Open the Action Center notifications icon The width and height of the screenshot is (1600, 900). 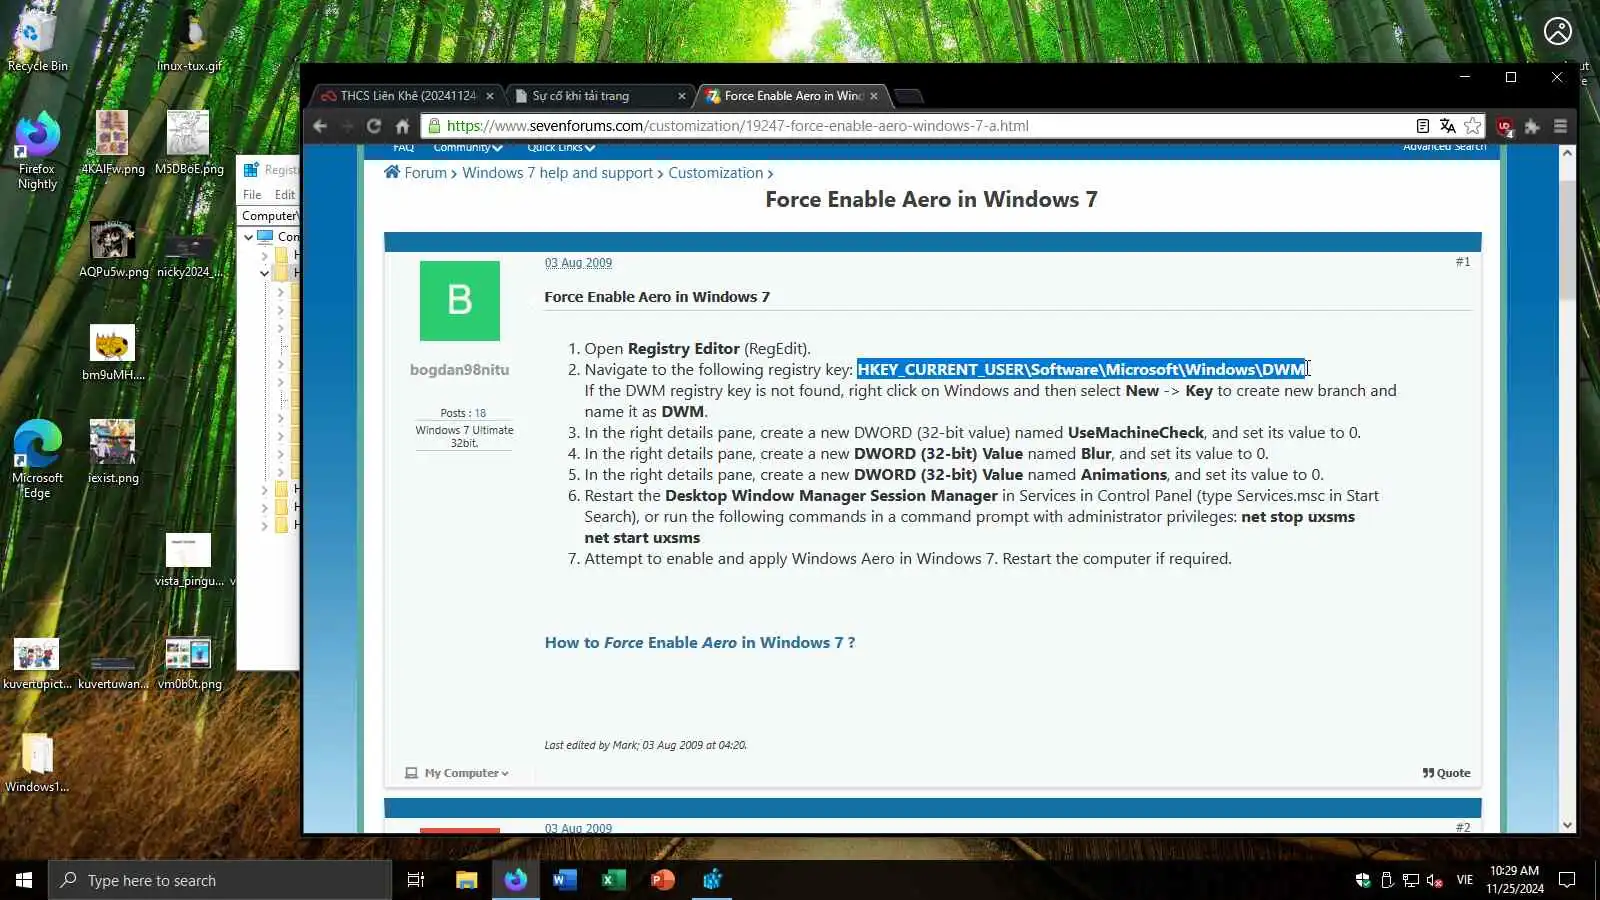pos(1567,880)
